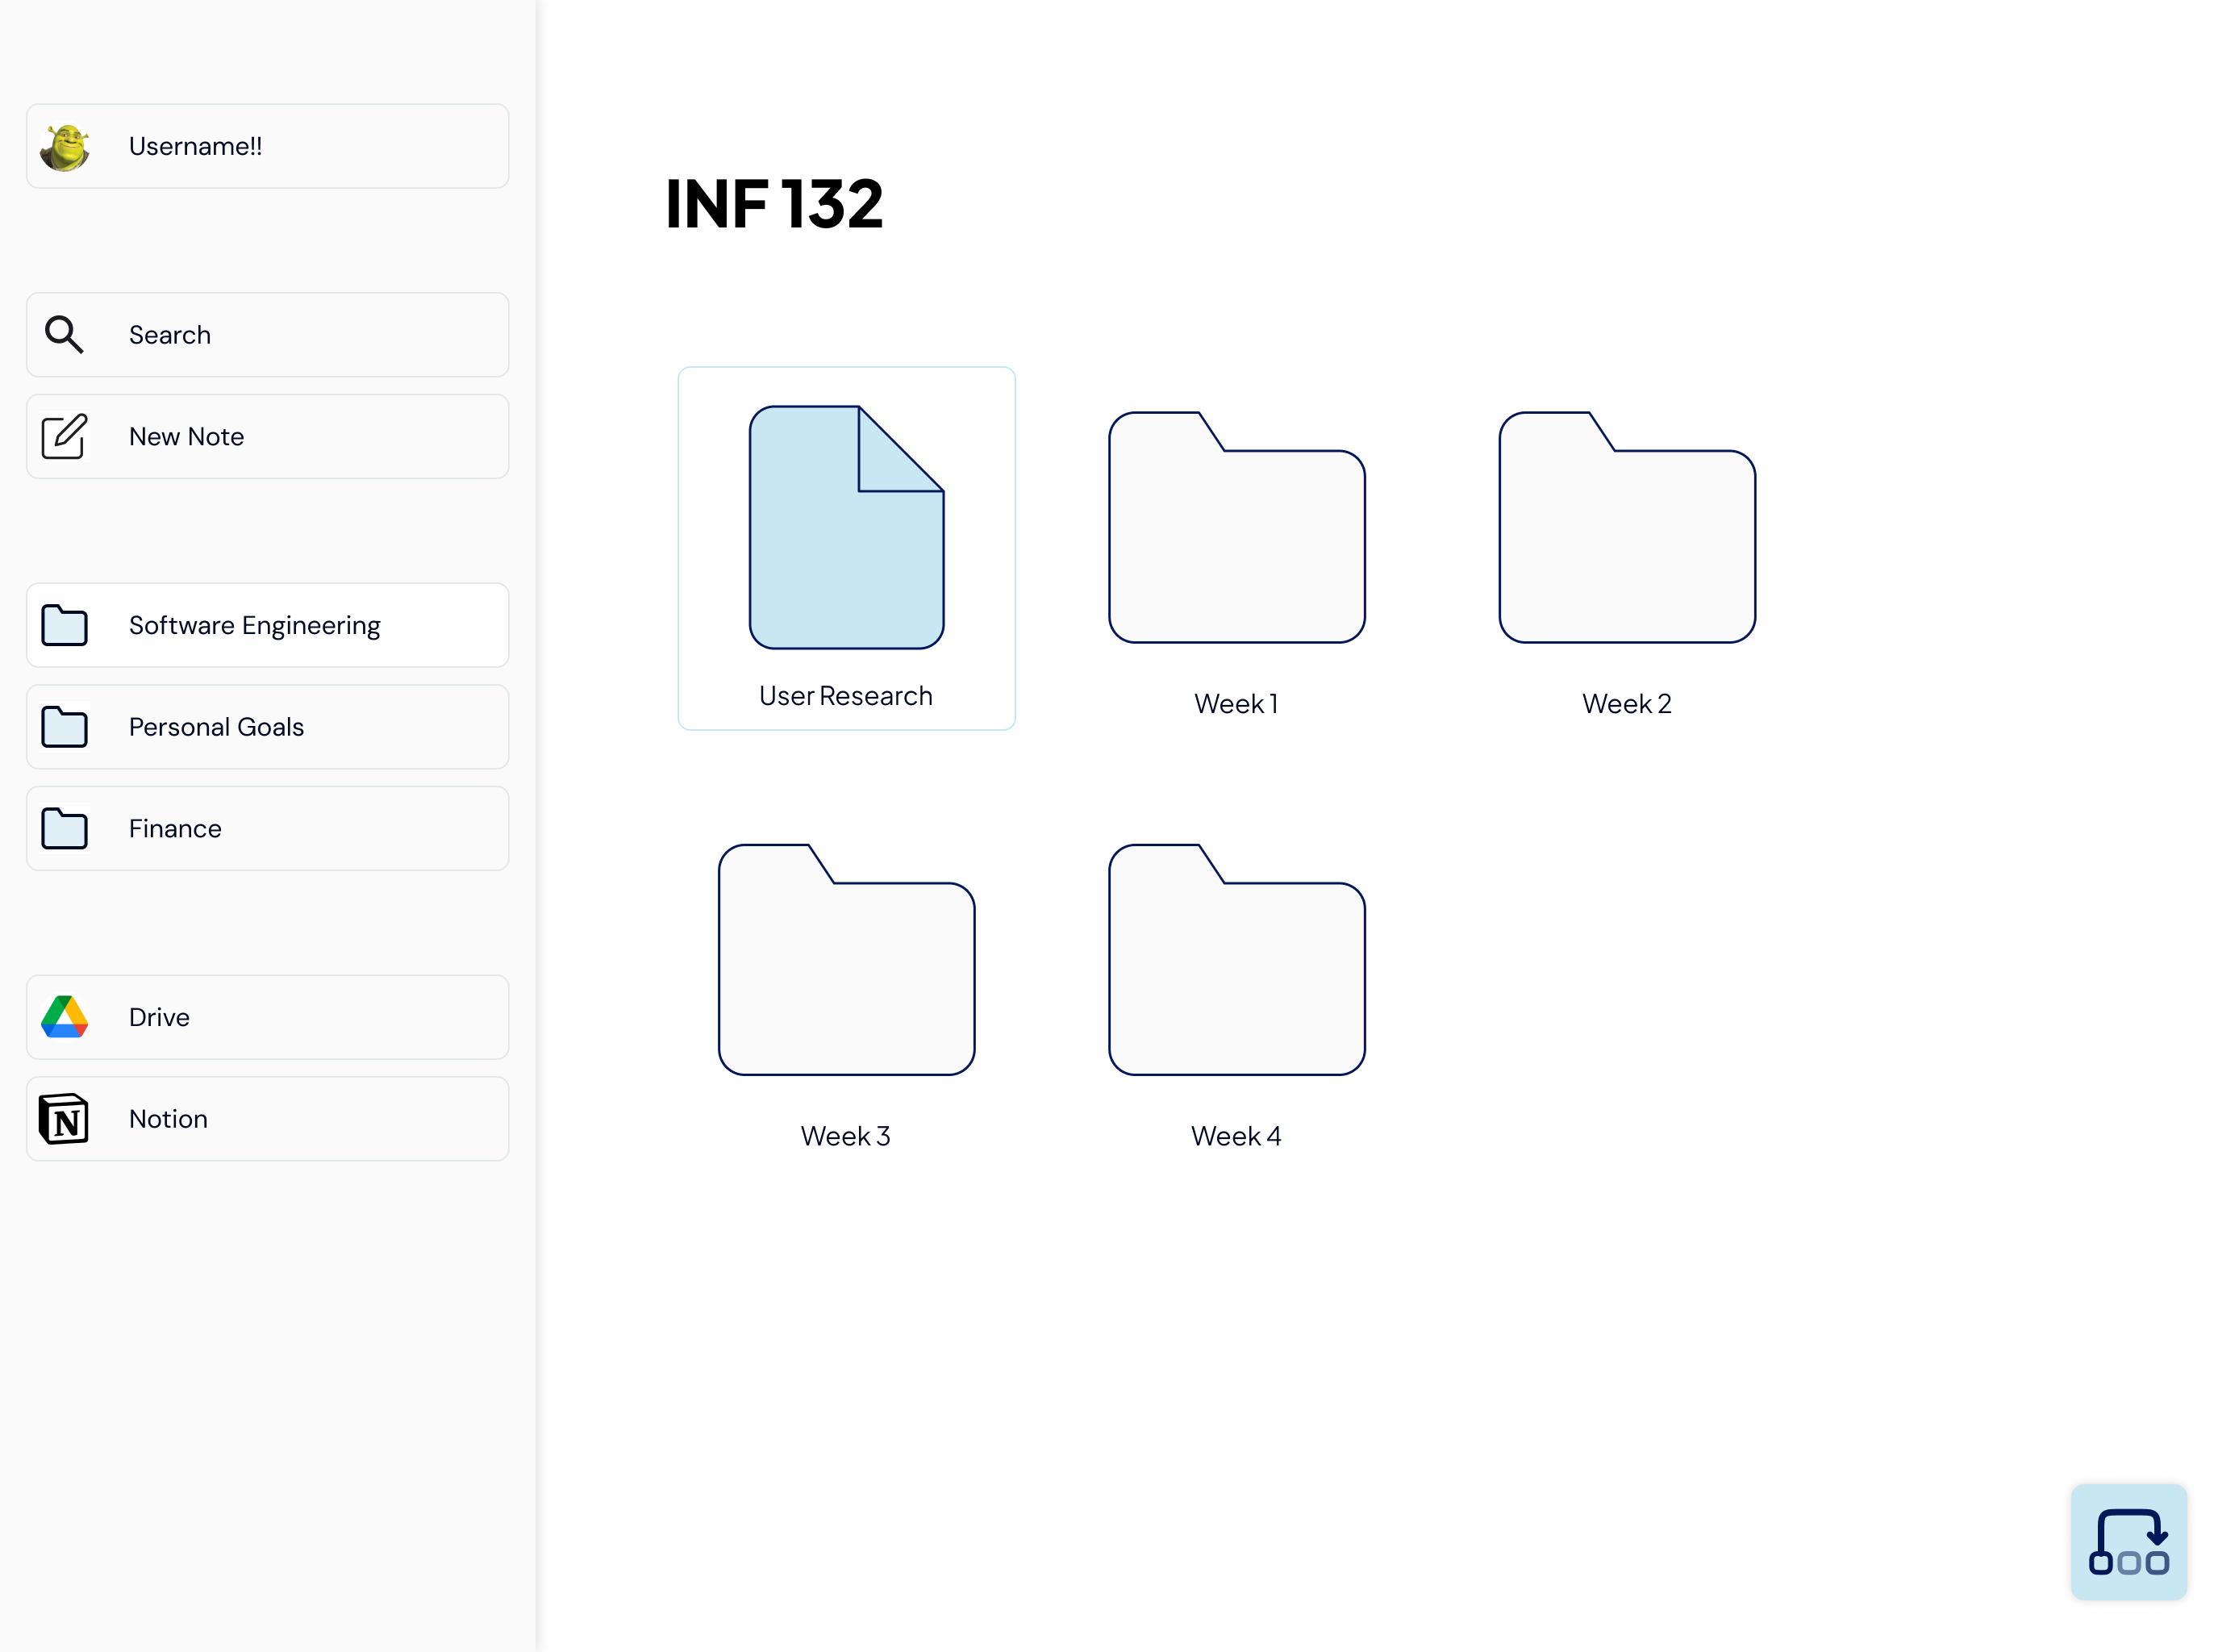Create a New Note
The height and width of the screenshot is (1652, 2239).
click(268, 437)
